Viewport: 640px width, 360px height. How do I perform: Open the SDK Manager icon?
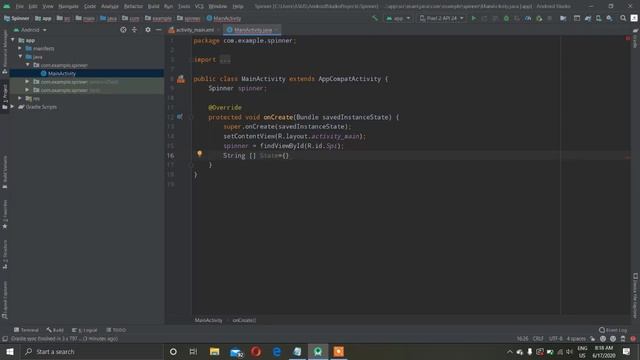(x=609, y=18)
